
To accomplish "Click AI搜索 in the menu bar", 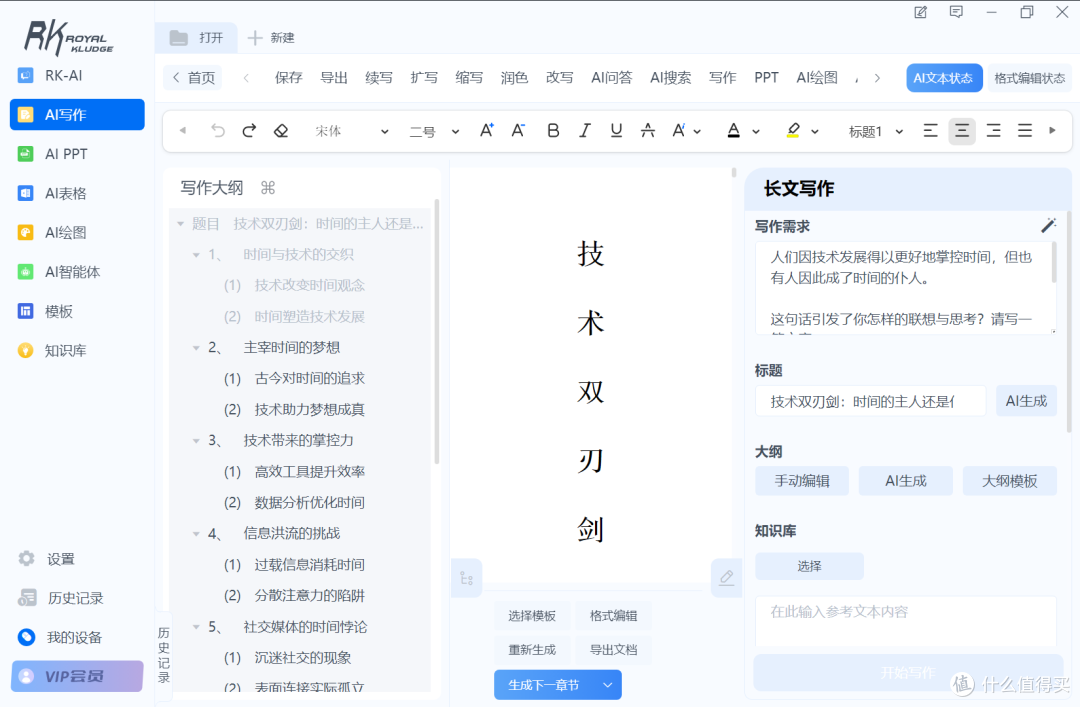I will tap(670, 77).
